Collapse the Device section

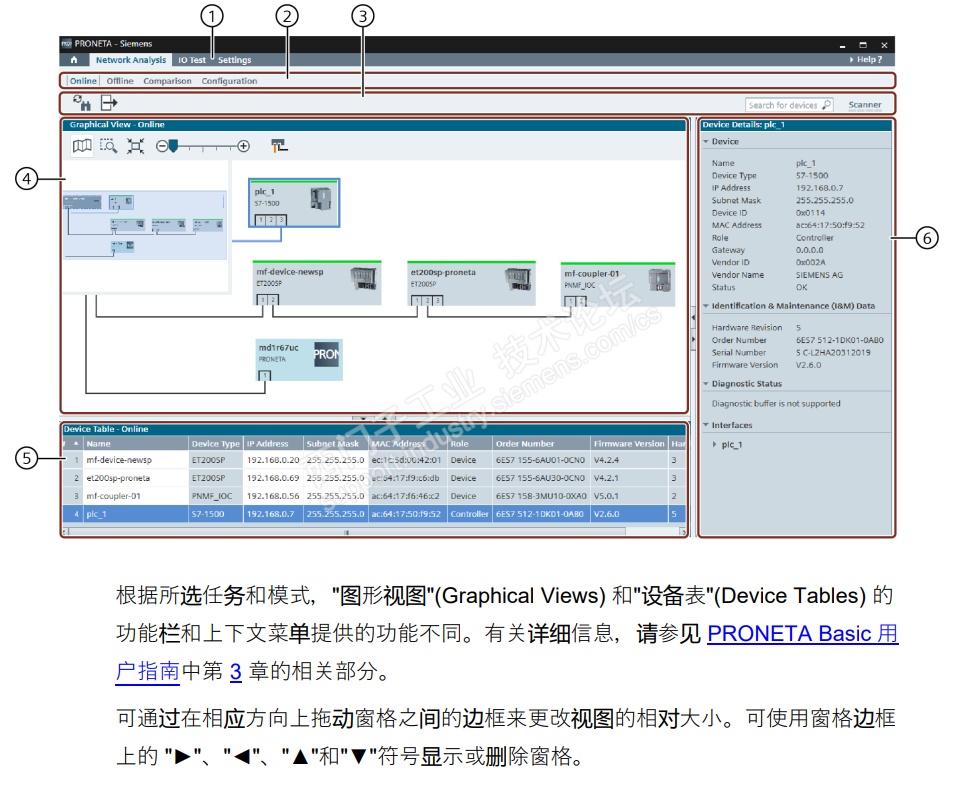coord(706,141)
